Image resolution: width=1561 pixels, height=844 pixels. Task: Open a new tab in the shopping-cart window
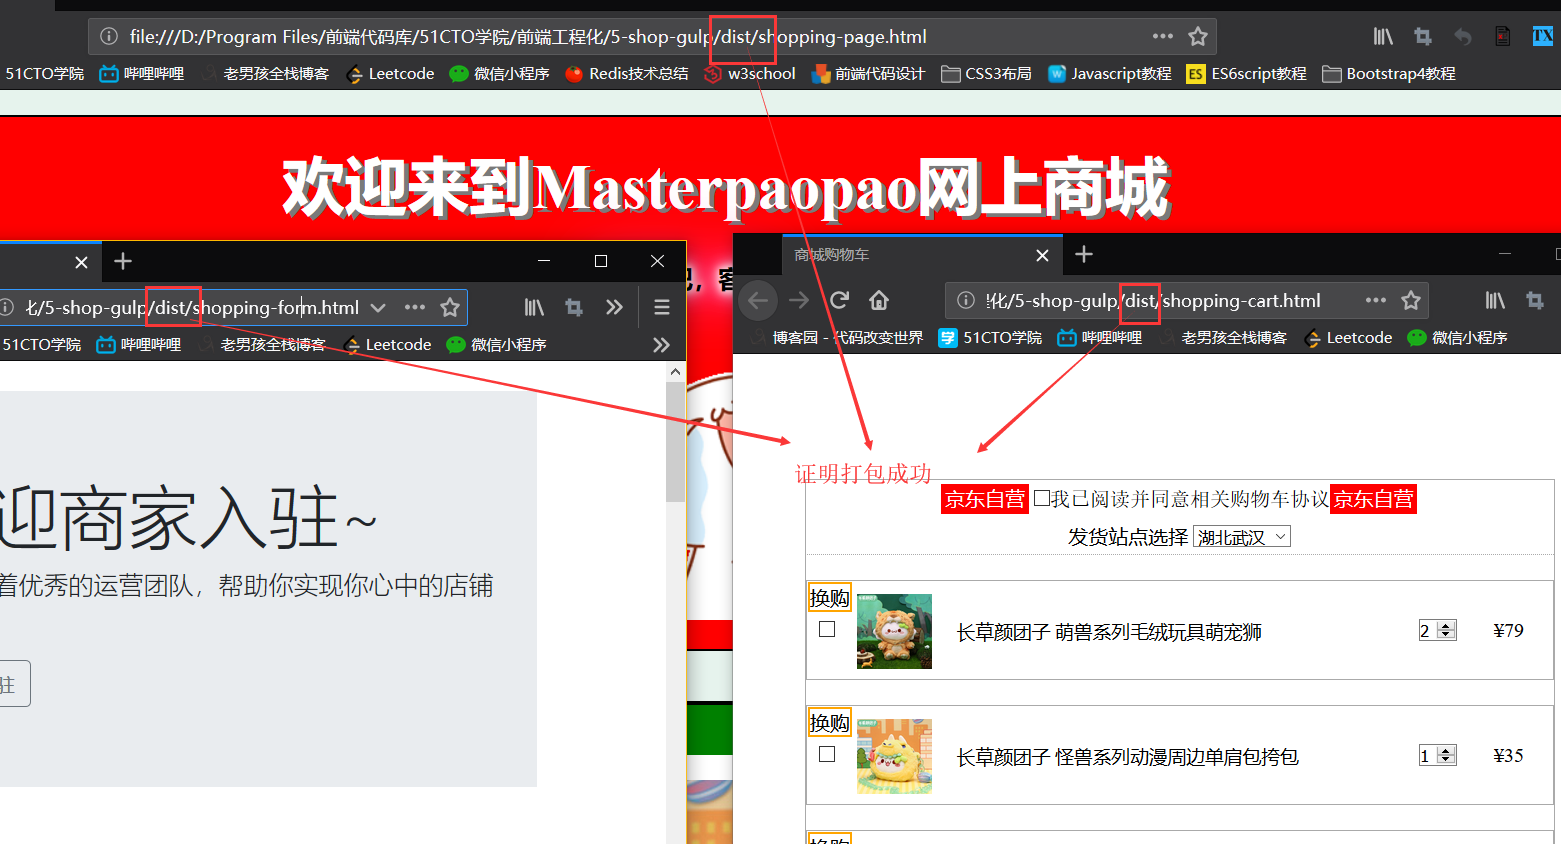[1084, 254]
